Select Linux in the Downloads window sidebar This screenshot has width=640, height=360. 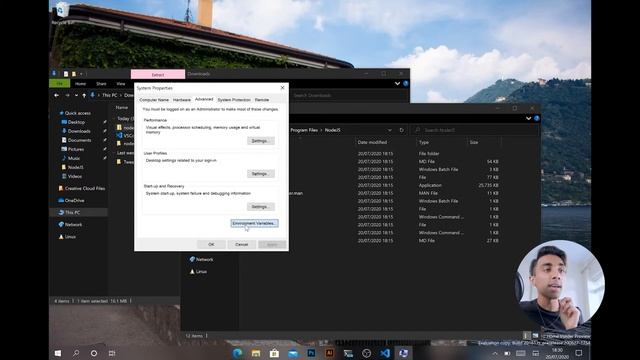70,237
